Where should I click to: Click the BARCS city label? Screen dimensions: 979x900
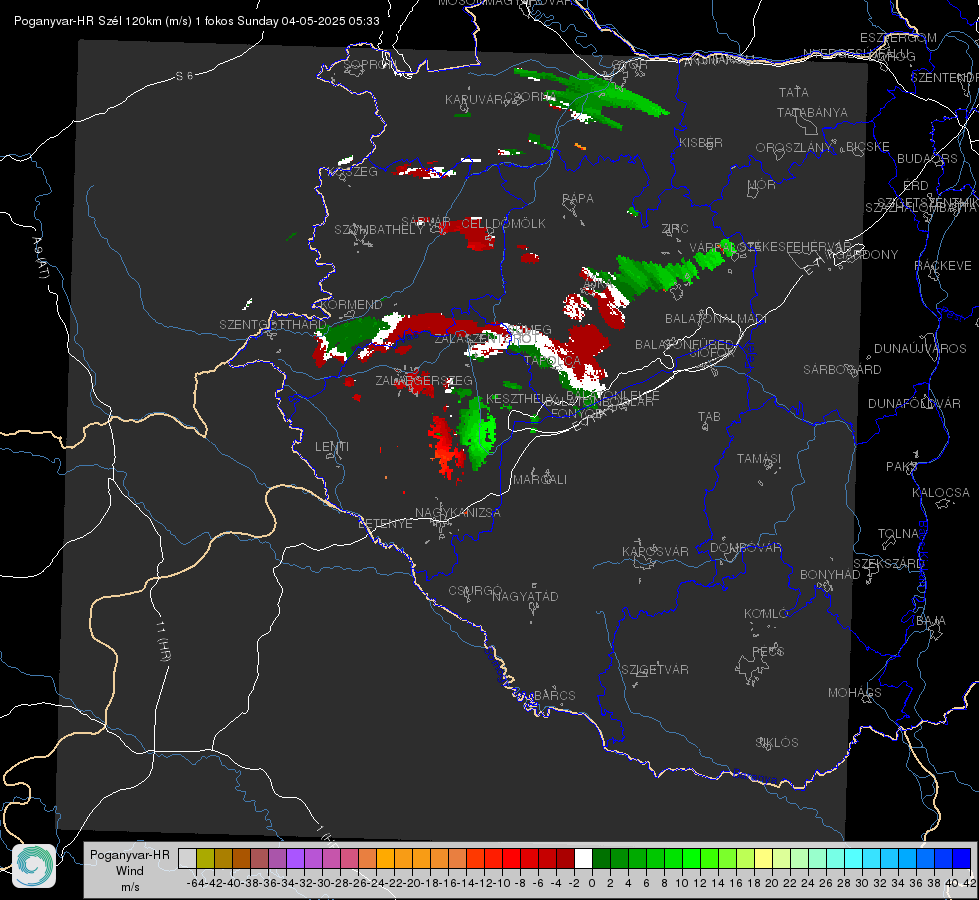[x=554, y=695]
